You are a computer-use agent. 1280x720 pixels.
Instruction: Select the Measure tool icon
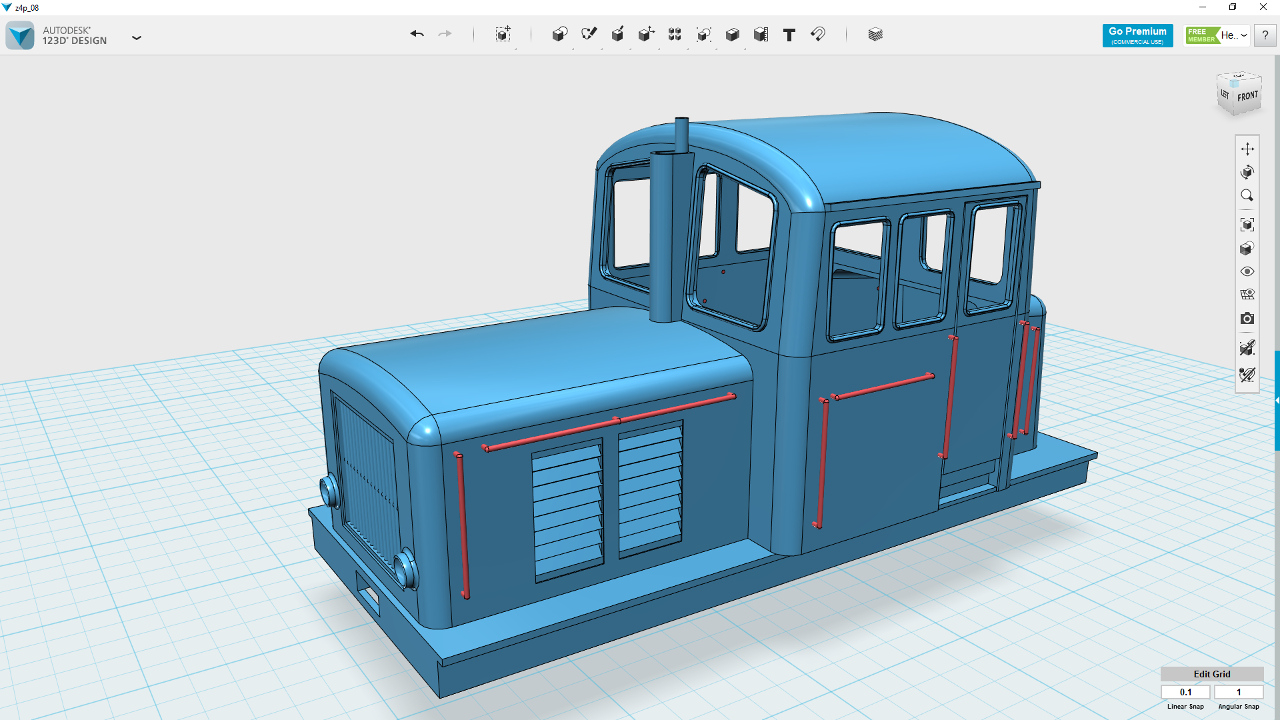point(761,34)
